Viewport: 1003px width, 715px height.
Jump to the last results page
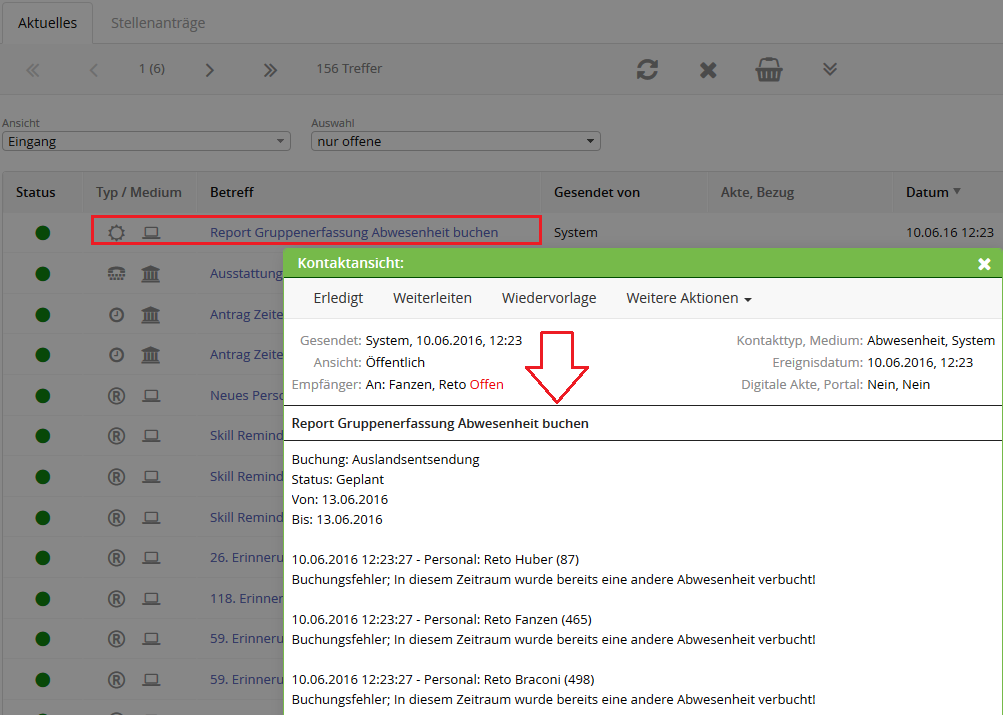click(270, 70)
